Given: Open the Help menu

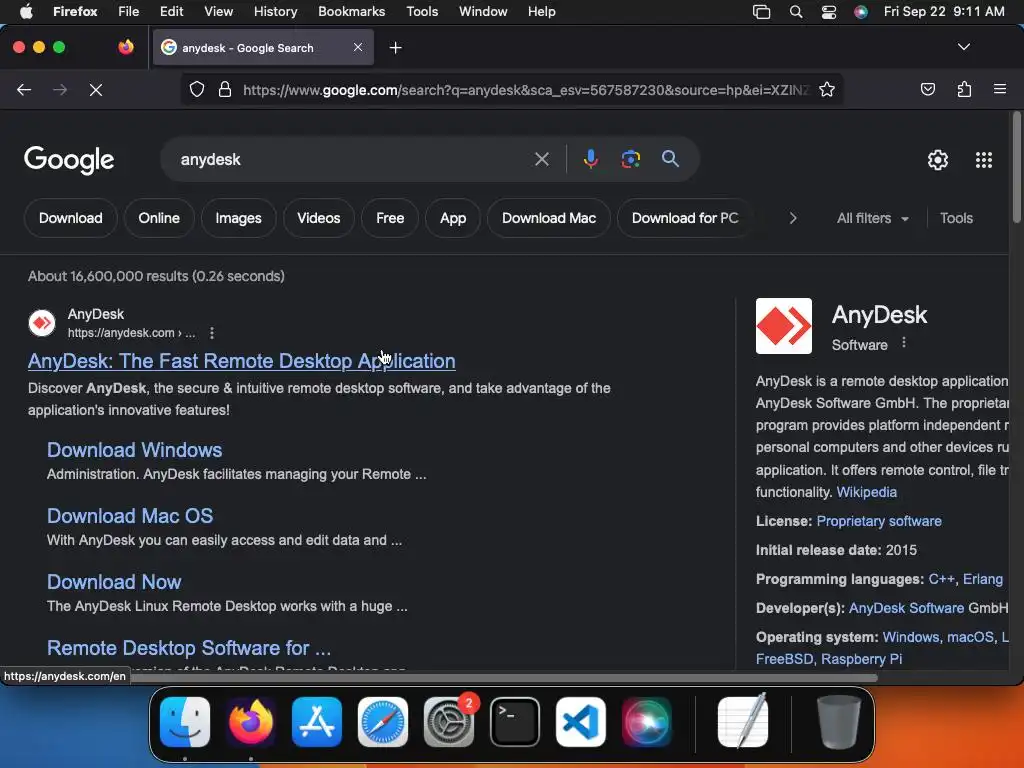Looking at the screenshot, I should 541,12.
